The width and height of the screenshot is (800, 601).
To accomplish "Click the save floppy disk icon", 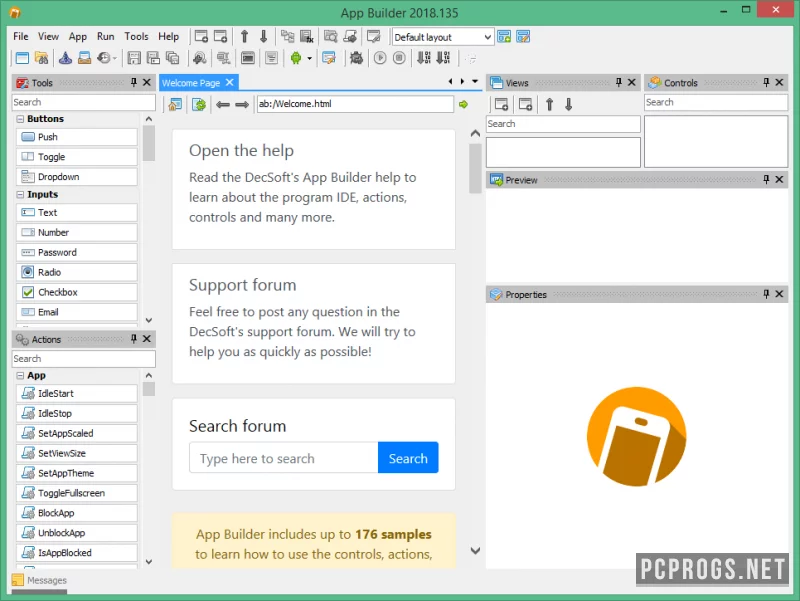I will [134, 58].
